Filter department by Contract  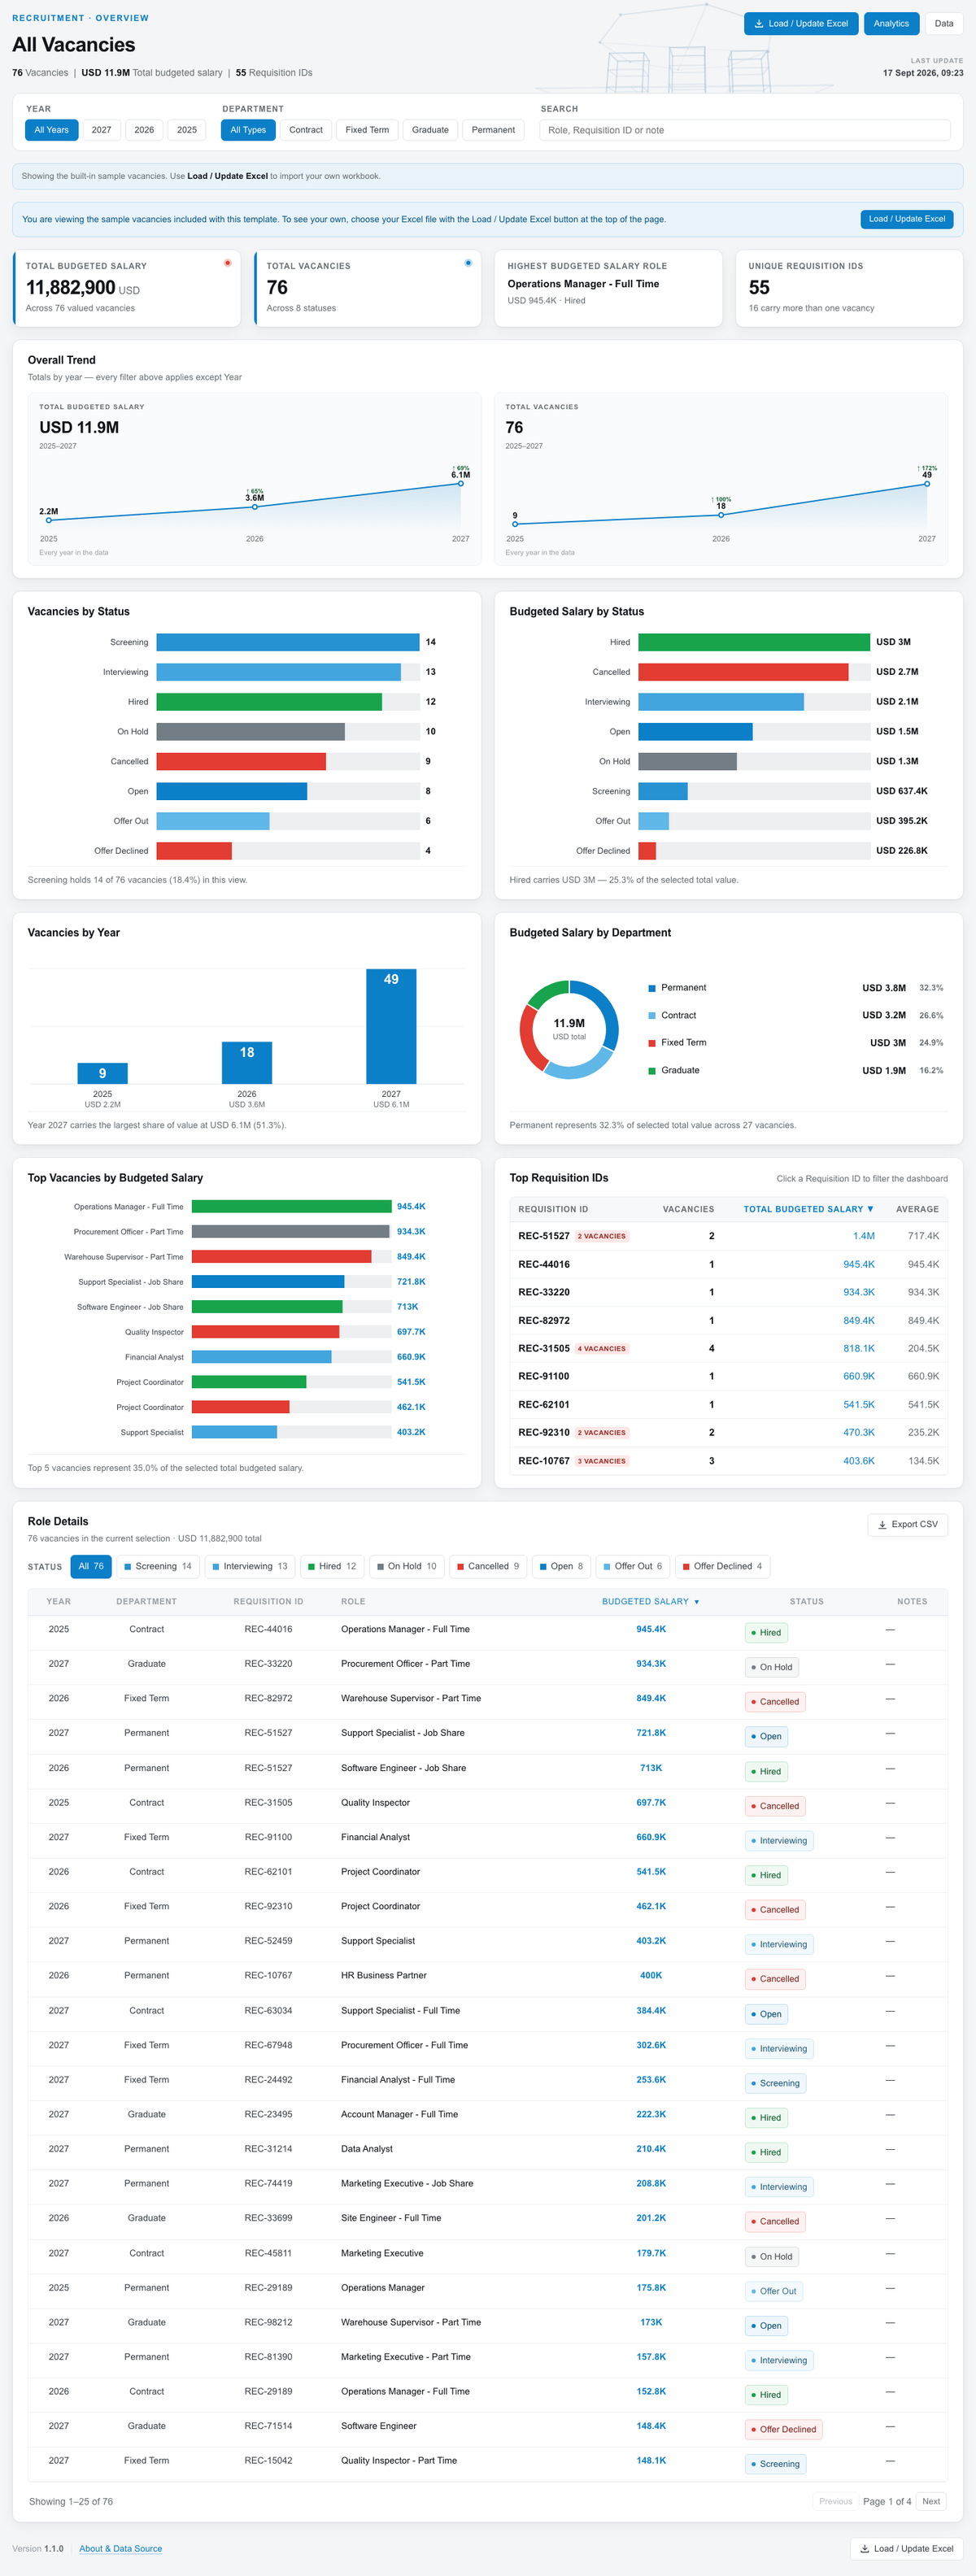click(306, 130)
